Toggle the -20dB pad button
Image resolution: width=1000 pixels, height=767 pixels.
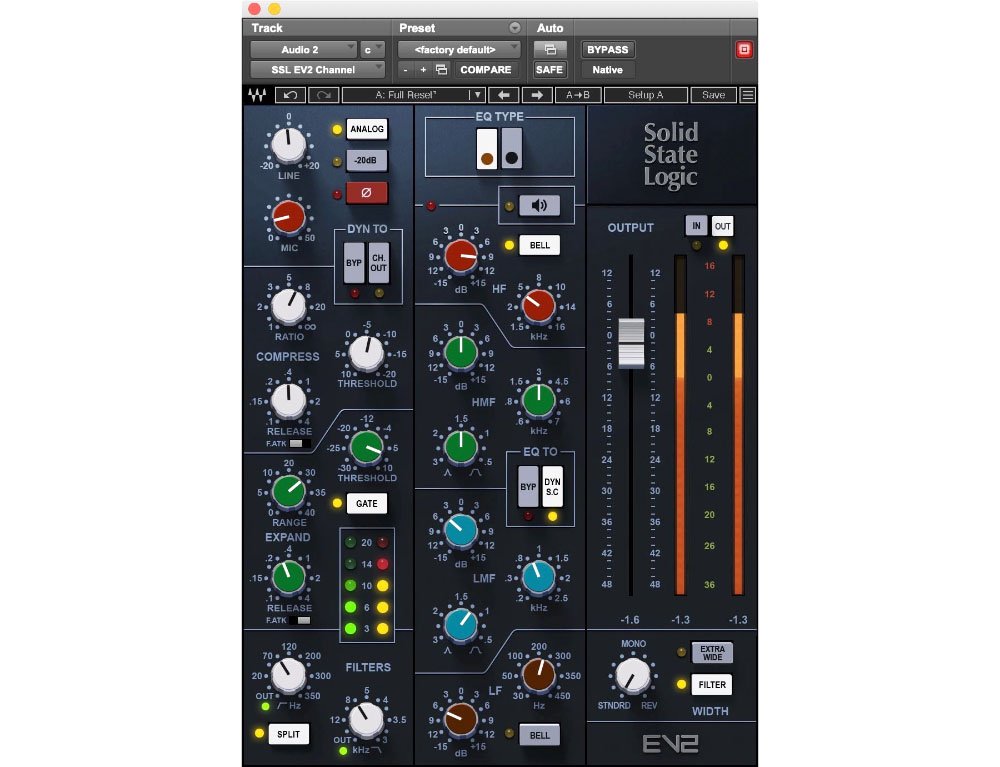367,161
